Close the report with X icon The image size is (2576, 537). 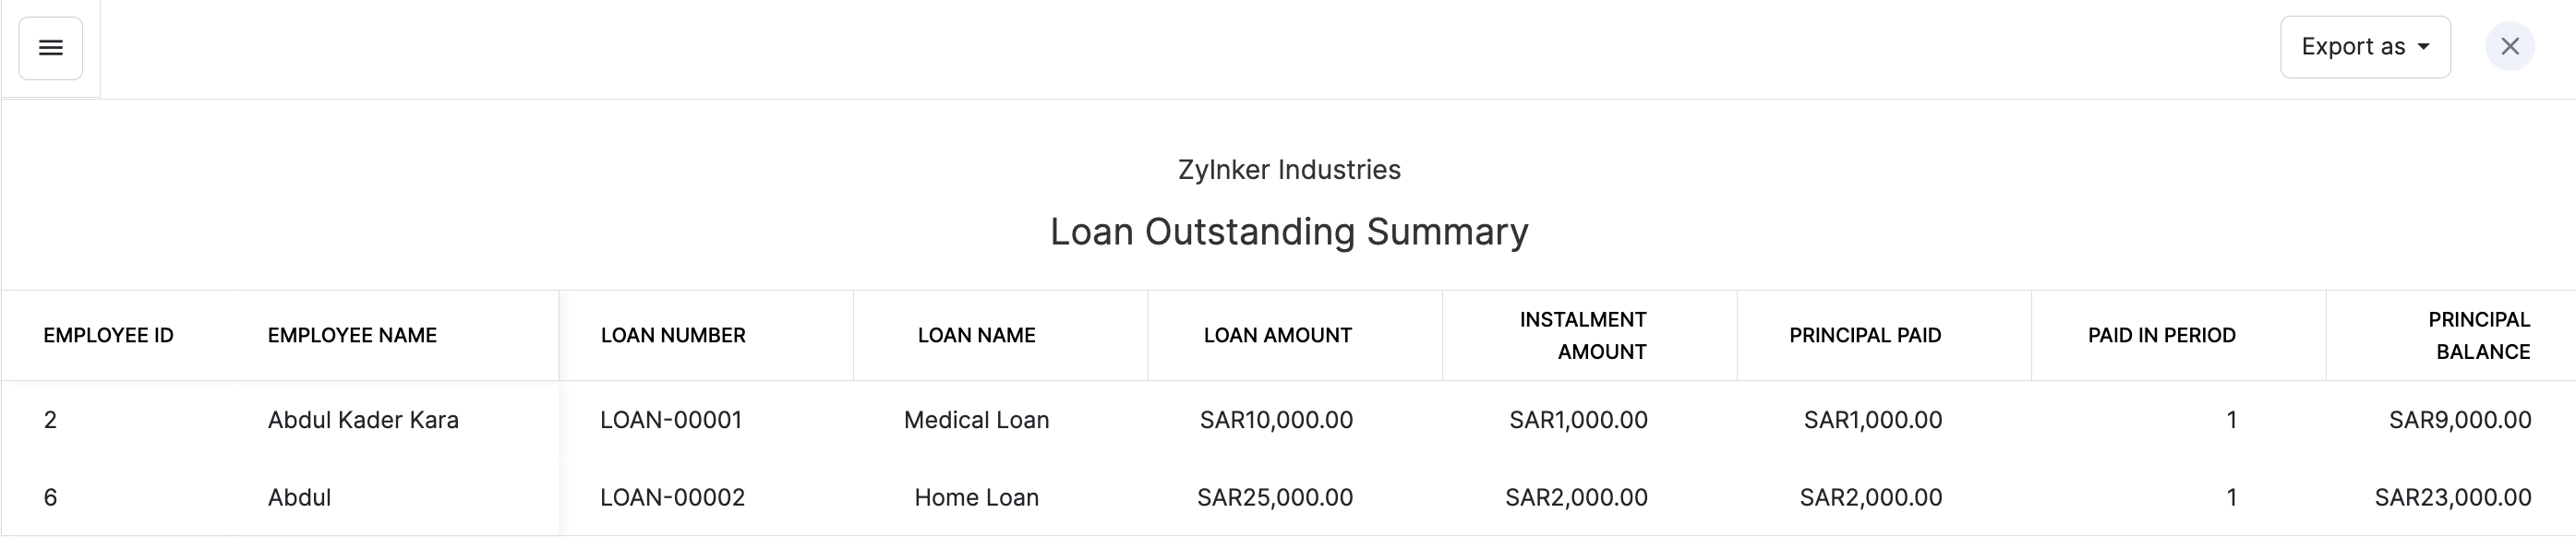coord(2509,47)
